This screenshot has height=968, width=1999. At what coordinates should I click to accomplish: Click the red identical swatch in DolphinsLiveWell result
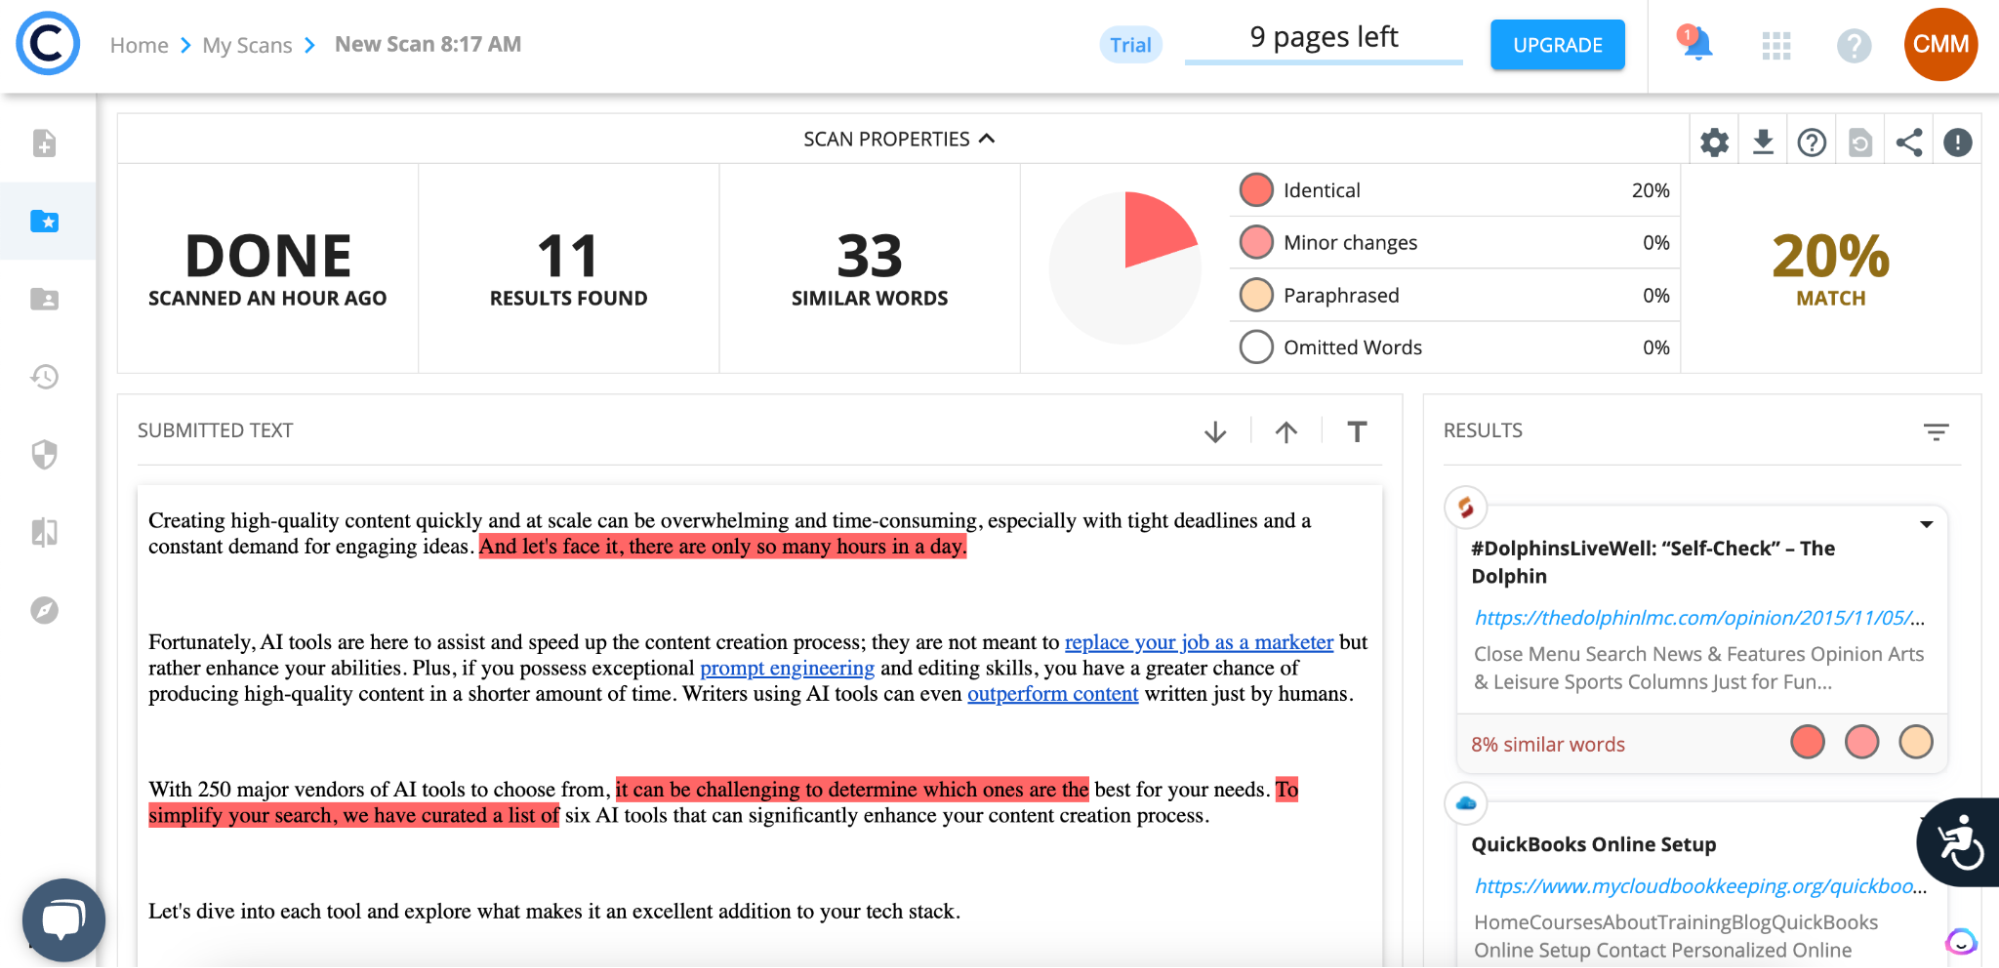[1807, 742]
